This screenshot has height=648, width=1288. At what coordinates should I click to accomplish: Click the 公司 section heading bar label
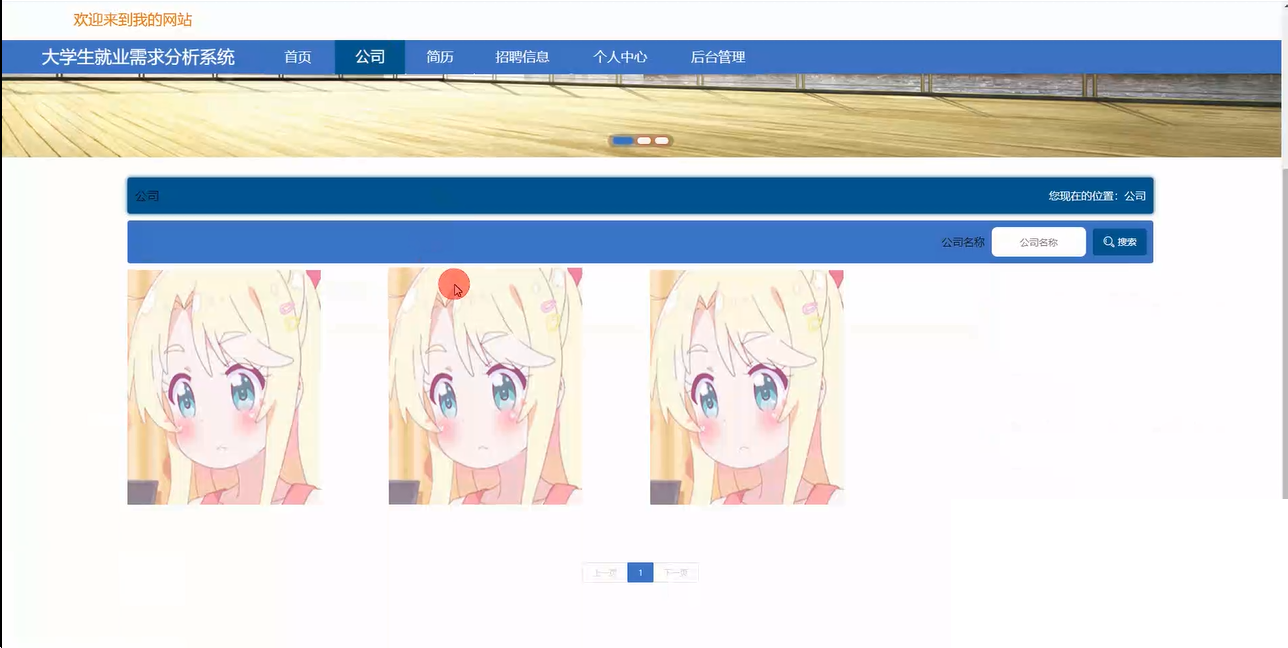point(147,196)
